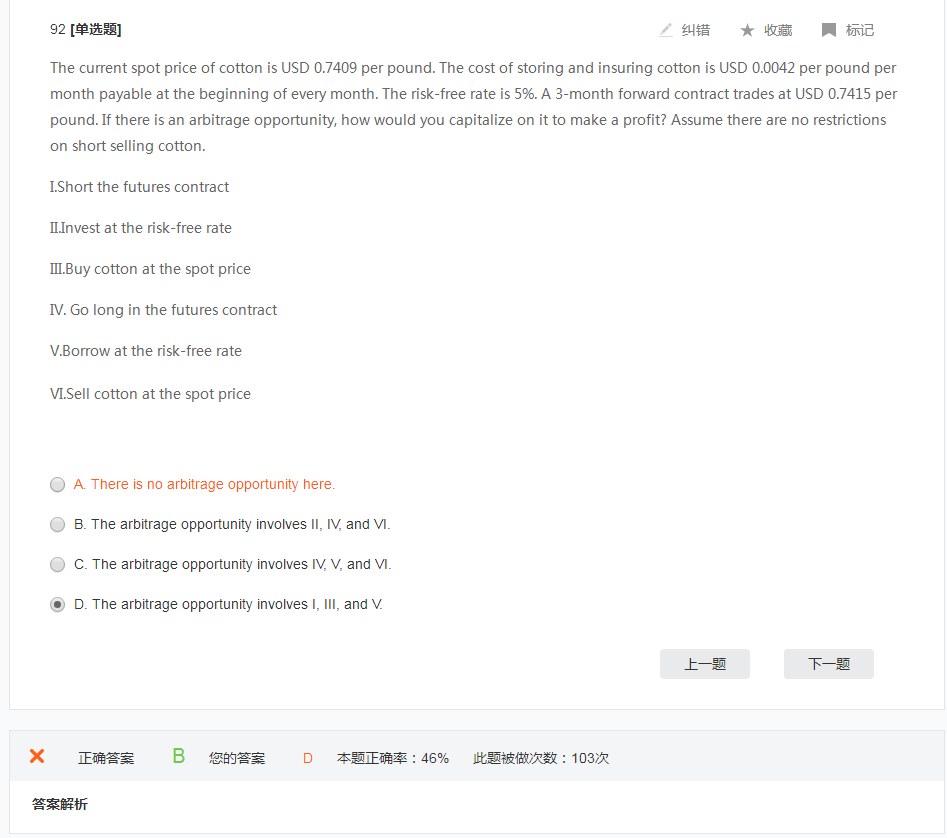Click the red X wrong-answer icon
947x838 pixels.
click(37, 756)
